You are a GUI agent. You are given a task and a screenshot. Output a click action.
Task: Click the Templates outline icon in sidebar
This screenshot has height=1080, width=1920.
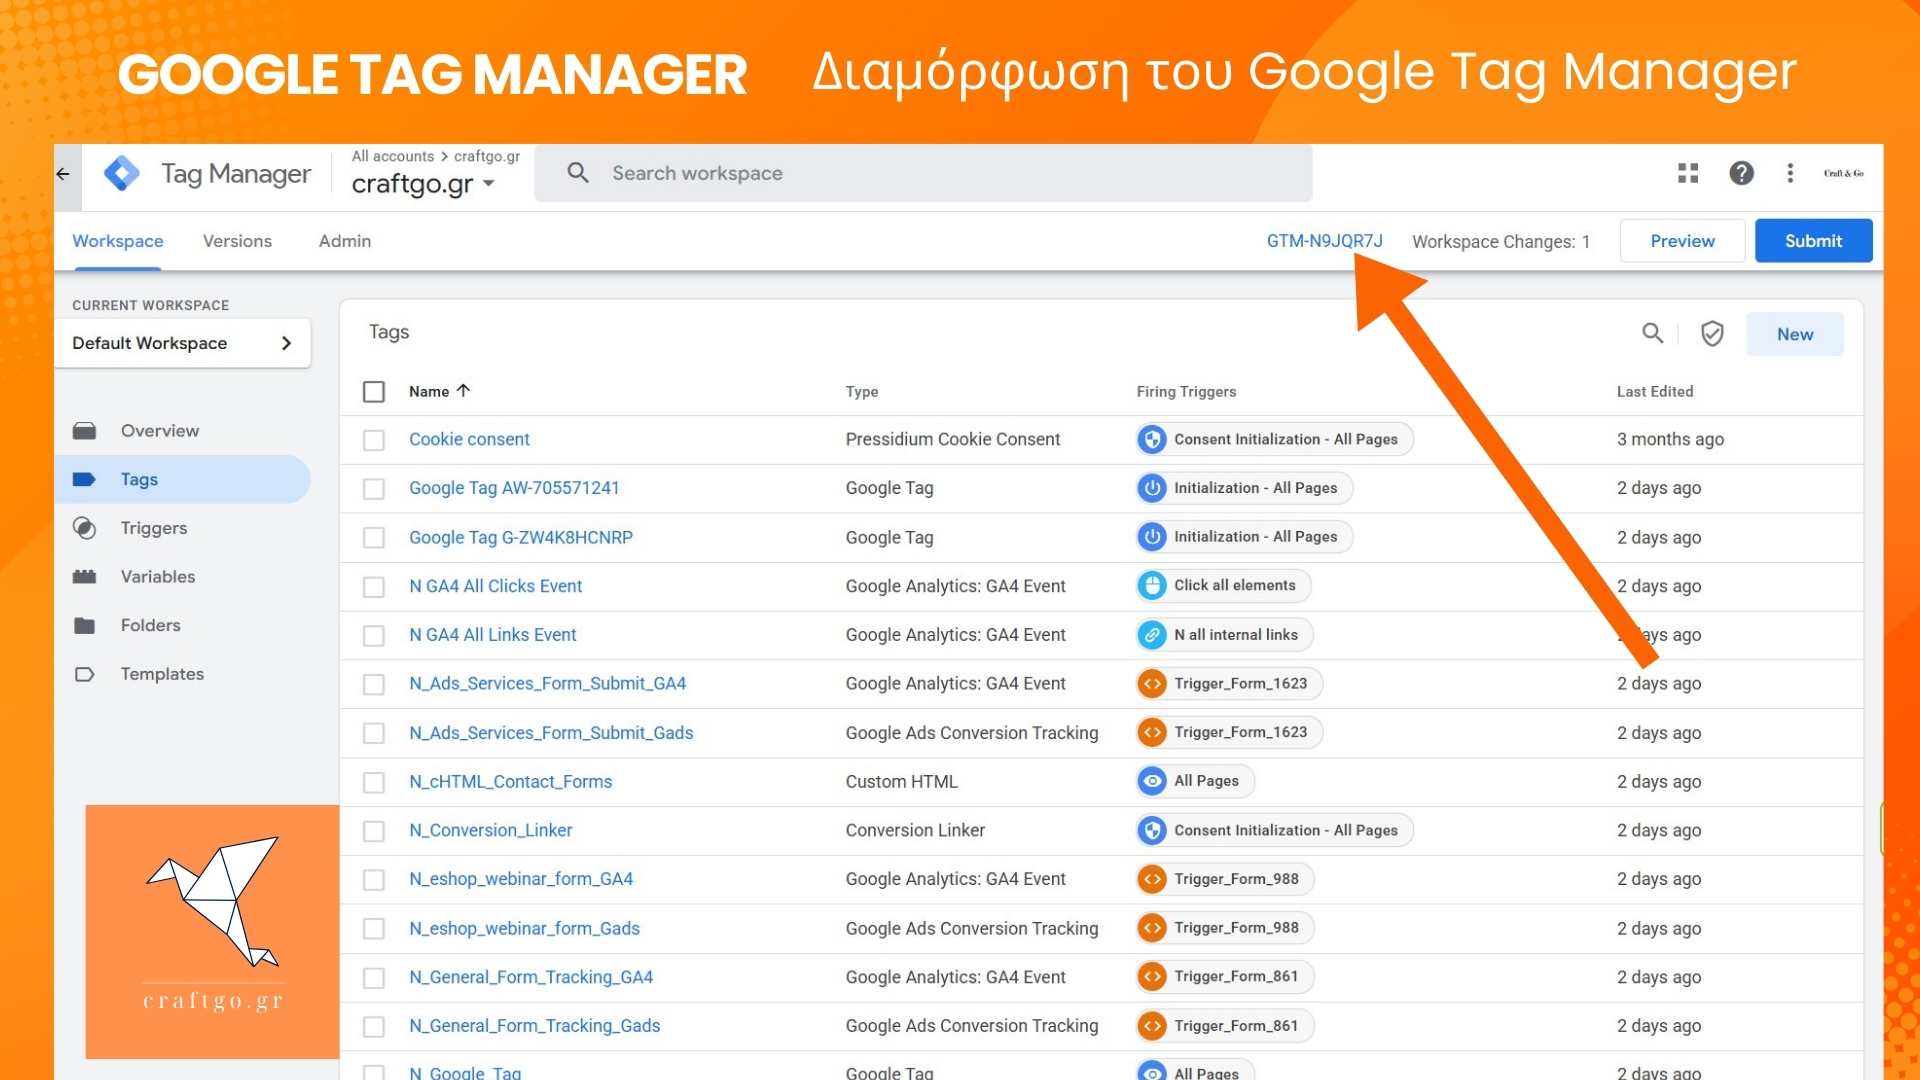[85, 675]
